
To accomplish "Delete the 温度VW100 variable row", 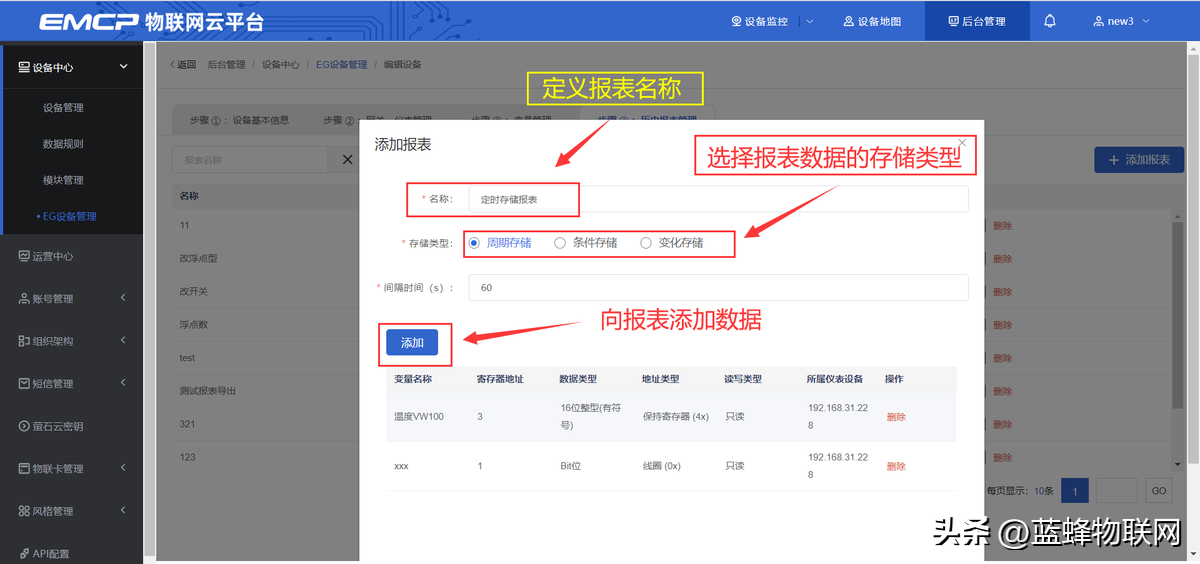I will [896, 417].
